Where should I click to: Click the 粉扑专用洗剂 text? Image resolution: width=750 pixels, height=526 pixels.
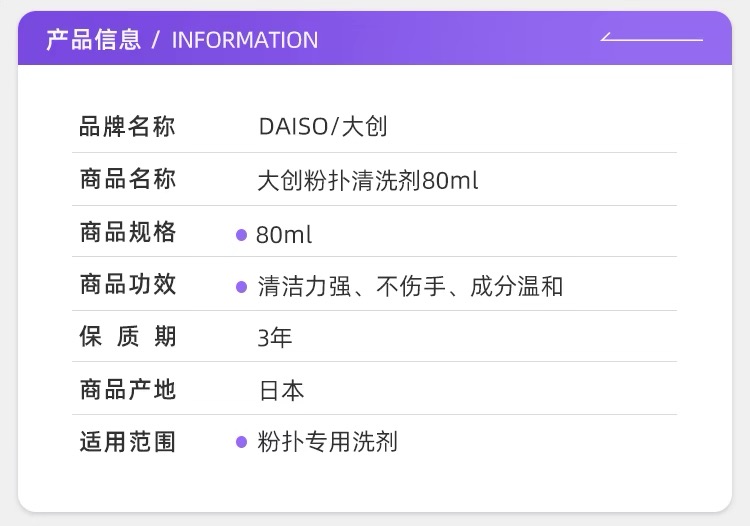327,442
